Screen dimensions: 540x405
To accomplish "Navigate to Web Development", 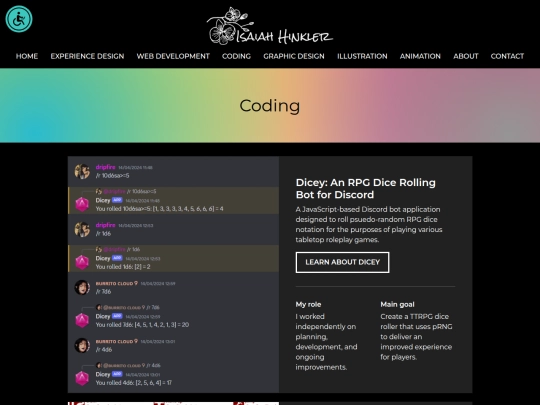I will tap(173, 56).
